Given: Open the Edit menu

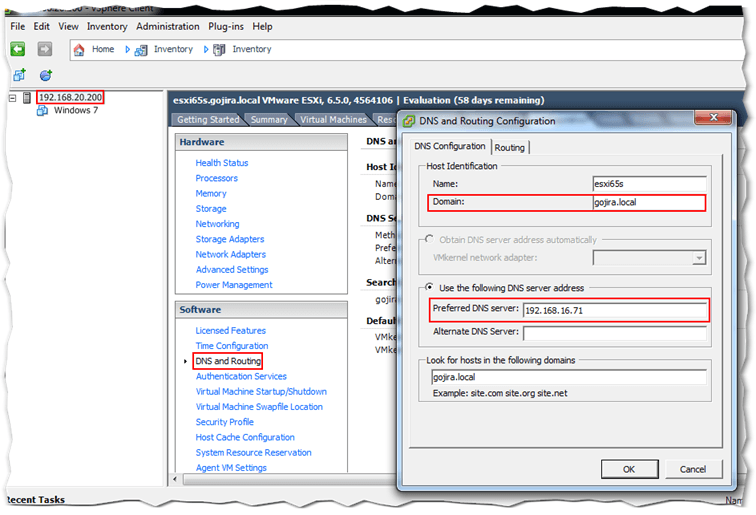Looking at the screenshot, I should [x=41, y=27].
